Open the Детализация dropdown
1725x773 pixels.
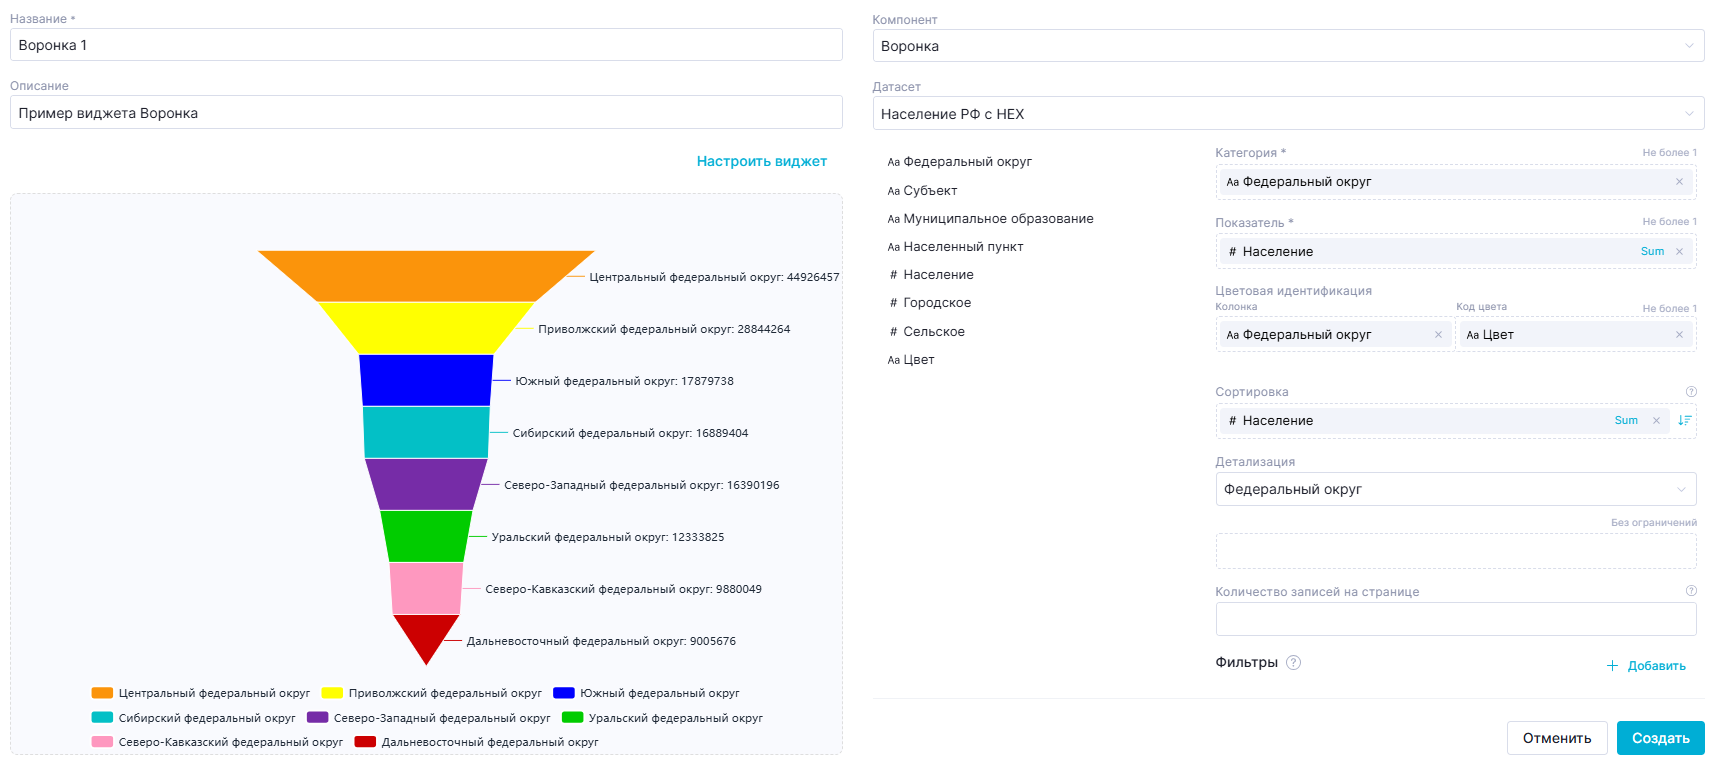pos(1455,489)
